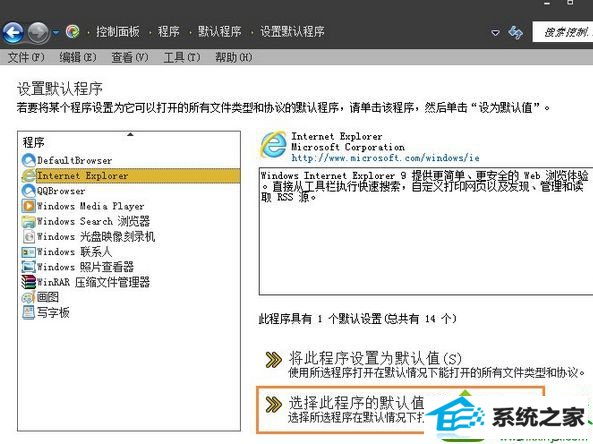This screenshot has height=444, width=593.
Task: Select 写字板 in program list
Action: coord(53,312)
